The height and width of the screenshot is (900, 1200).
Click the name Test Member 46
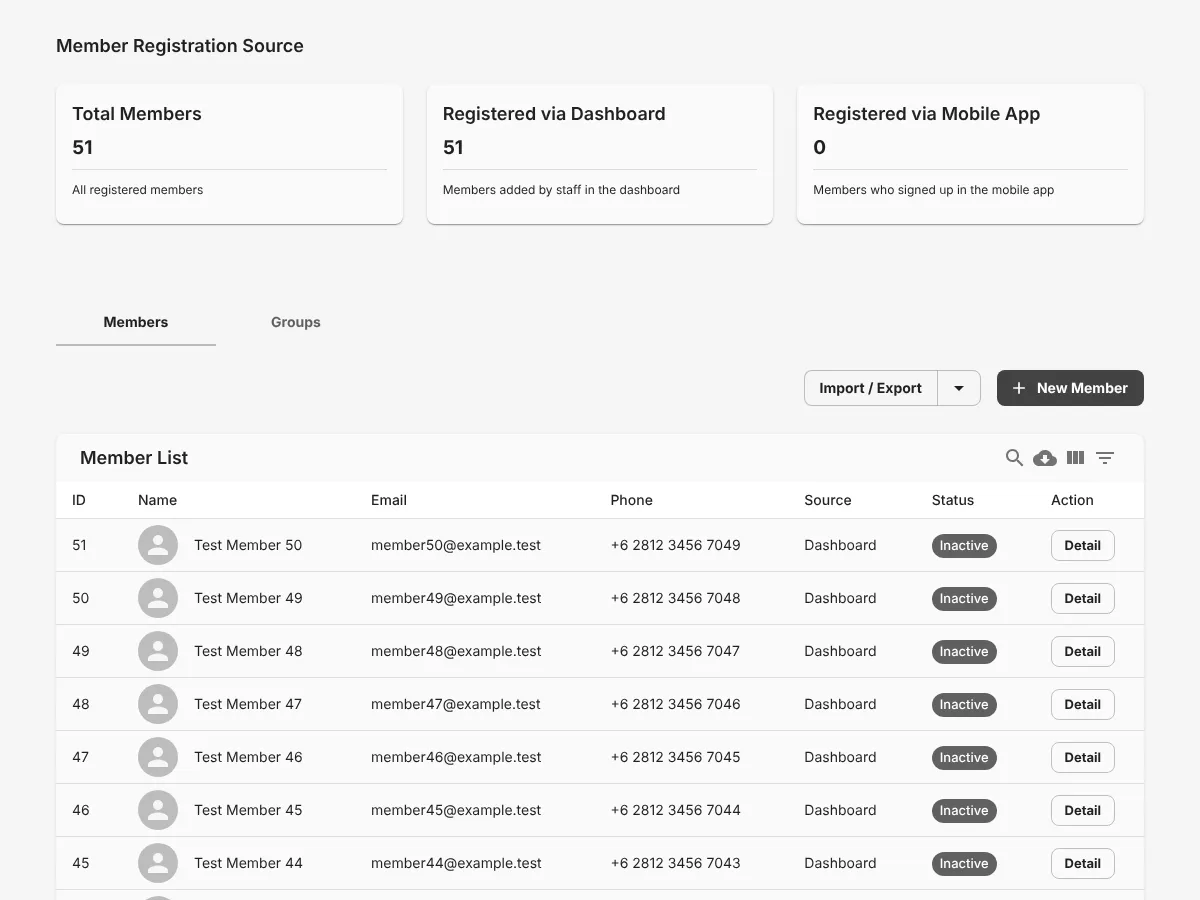pyautogui.click(x=248, y=757)
